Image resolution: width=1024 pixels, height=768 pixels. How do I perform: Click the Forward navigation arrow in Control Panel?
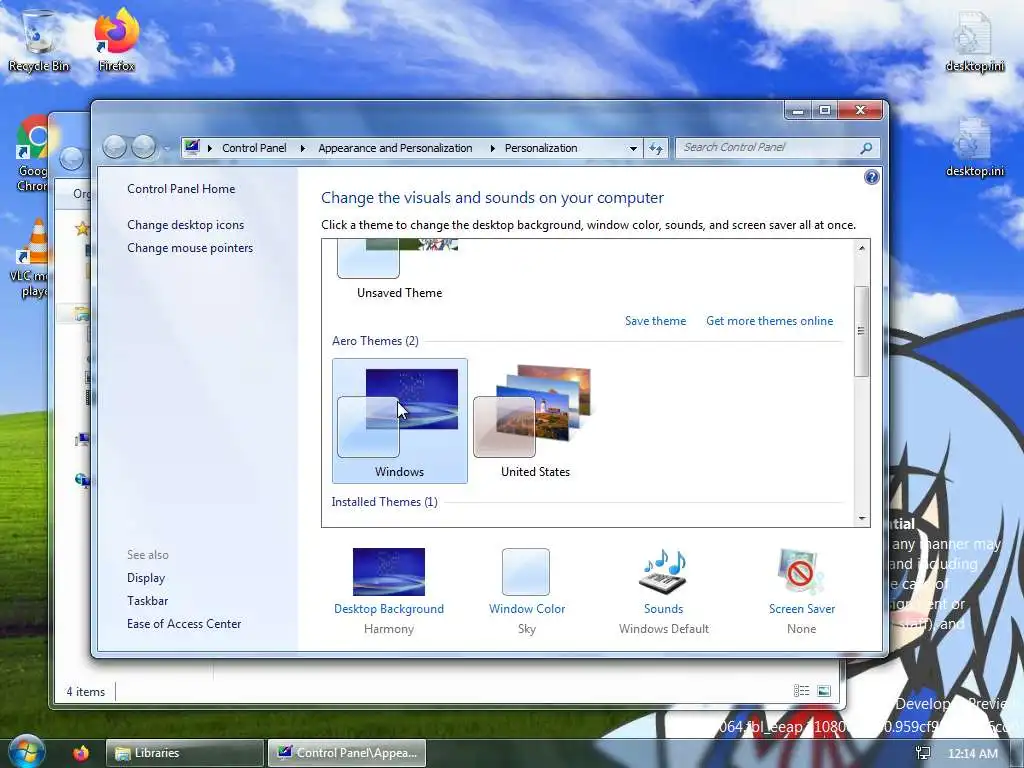(144, 147)
